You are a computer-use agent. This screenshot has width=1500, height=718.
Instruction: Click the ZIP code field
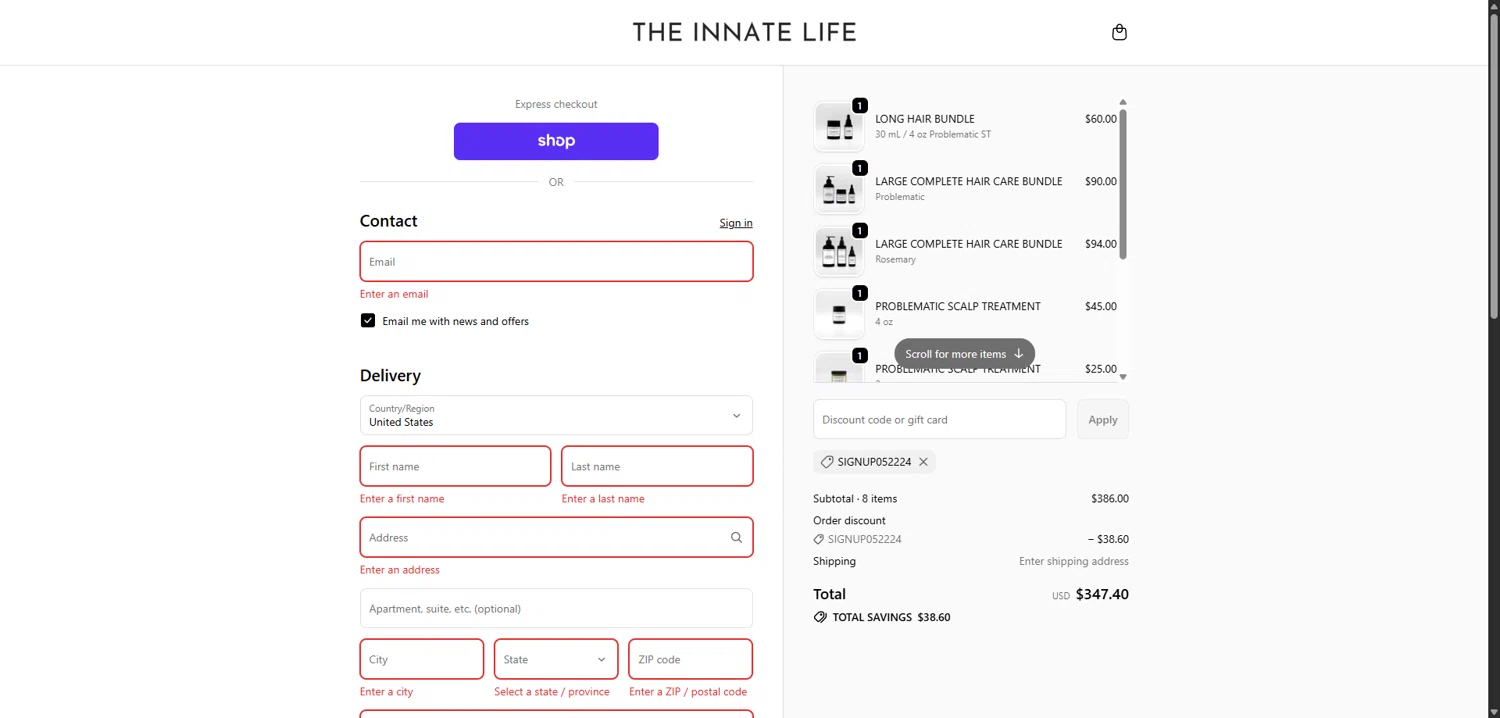point(690,659)
